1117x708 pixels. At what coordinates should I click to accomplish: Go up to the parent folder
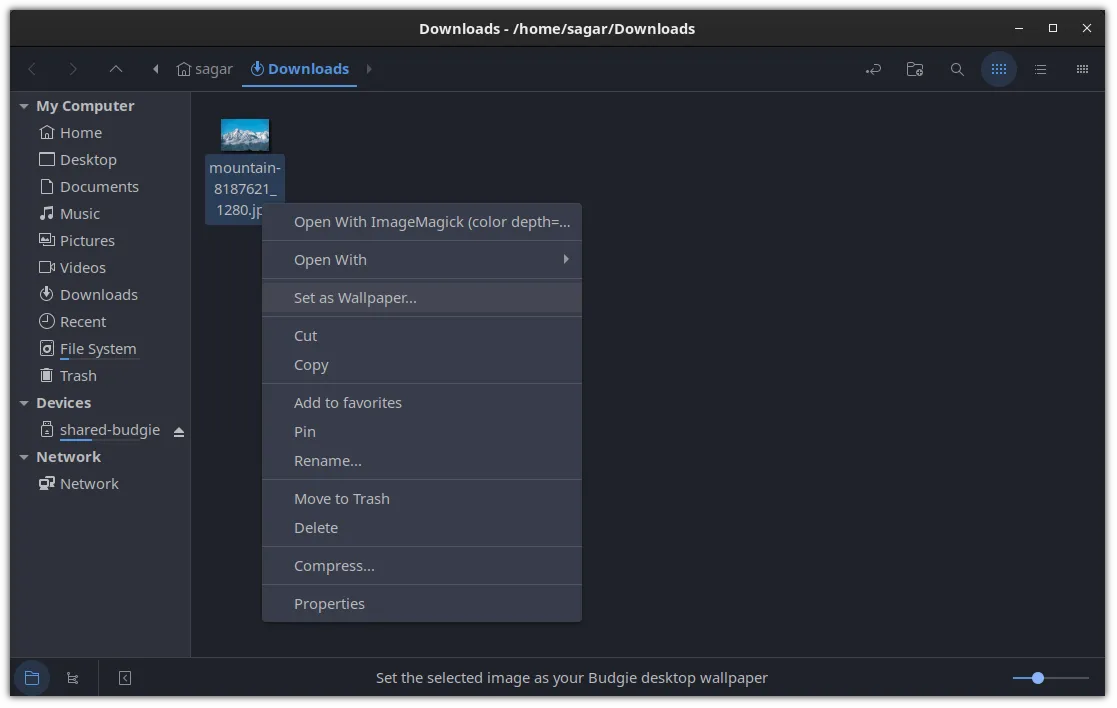116,69
